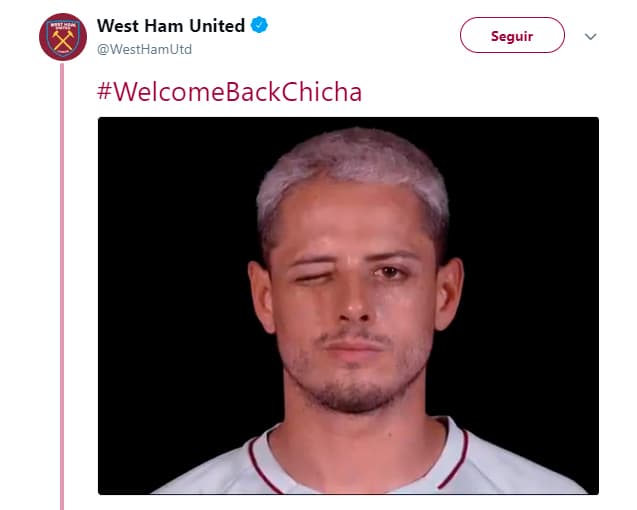
Task: View the West Ham profile picture
Action: click(x=63, y=37)
